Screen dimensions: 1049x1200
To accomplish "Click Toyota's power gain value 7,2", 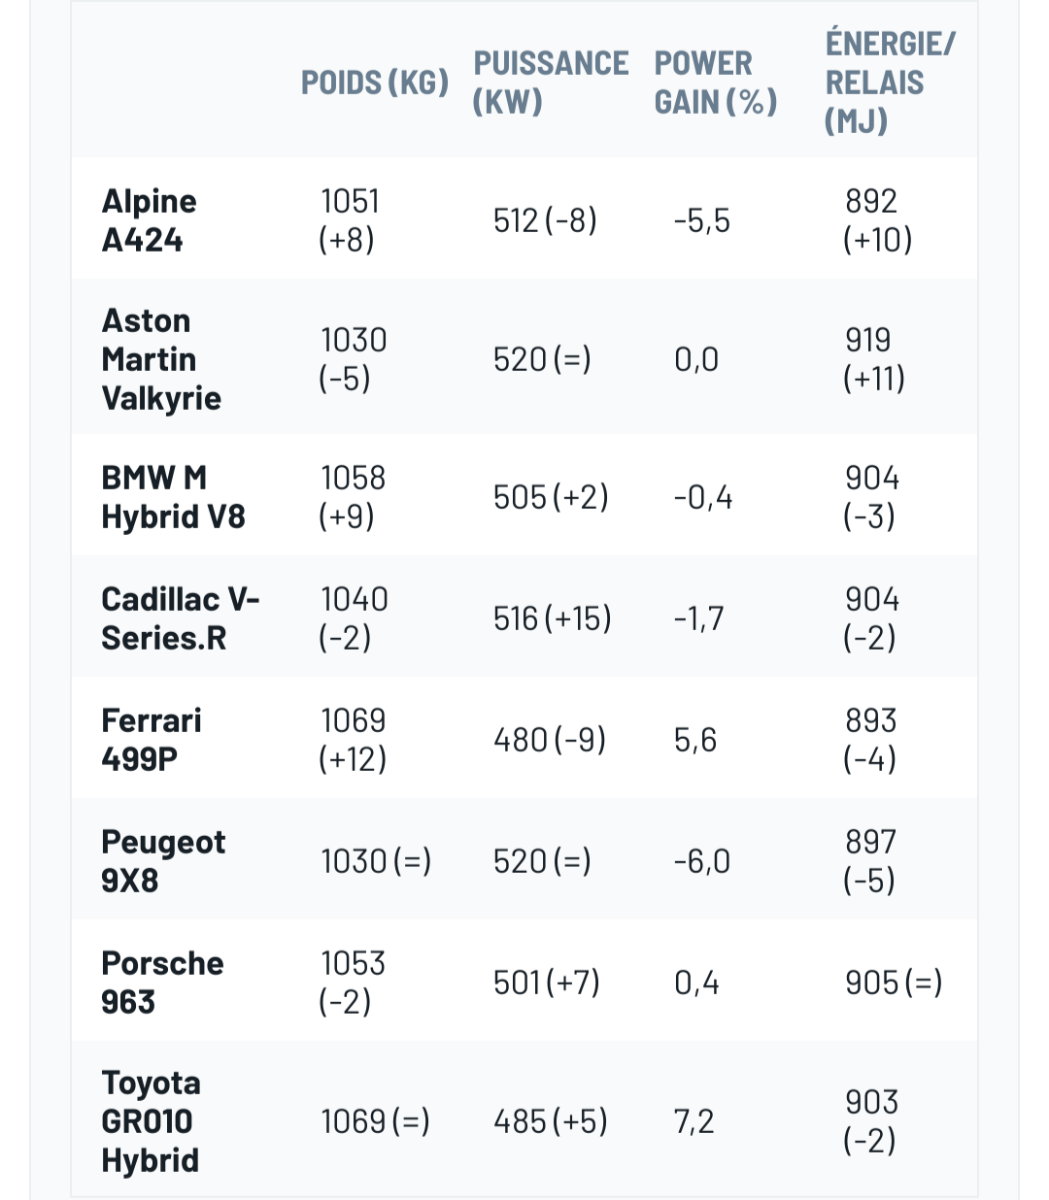I will point(694,1122).
